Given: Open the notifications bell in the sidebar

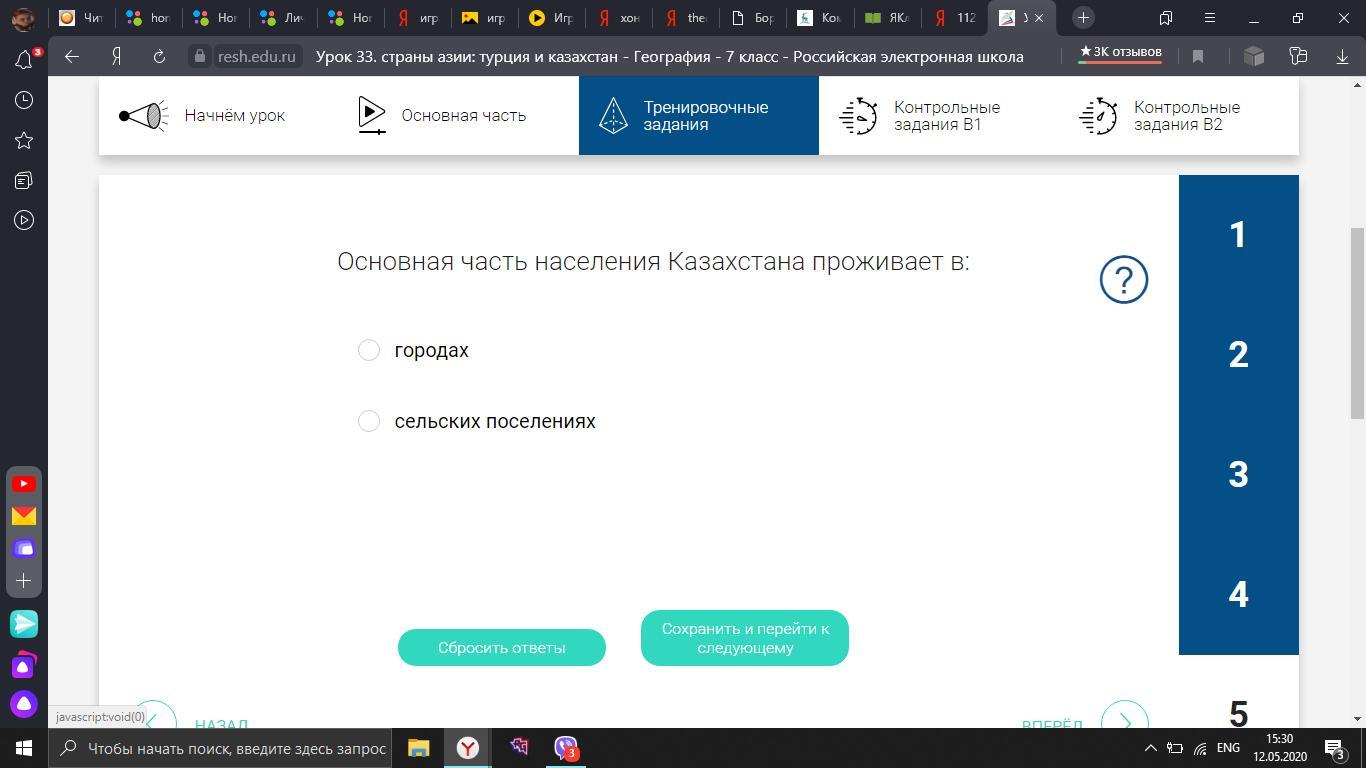Looking at the screenshot, I should pyautogui.click(x=24, y=59).
